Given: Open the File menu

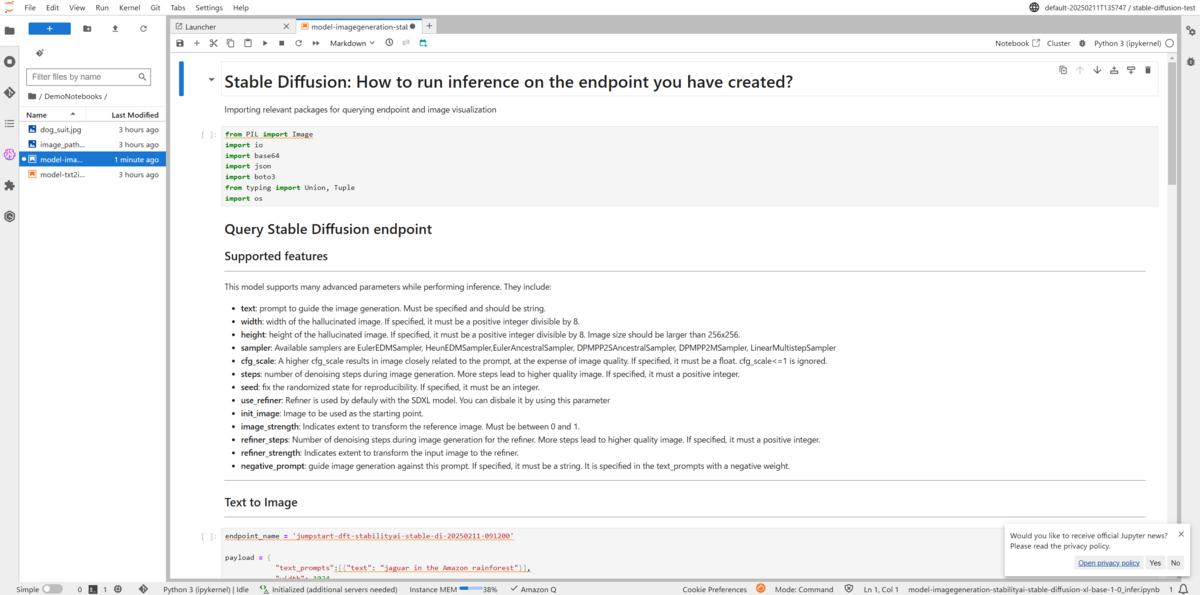Looking at the screenshot, I should [30, 7].
